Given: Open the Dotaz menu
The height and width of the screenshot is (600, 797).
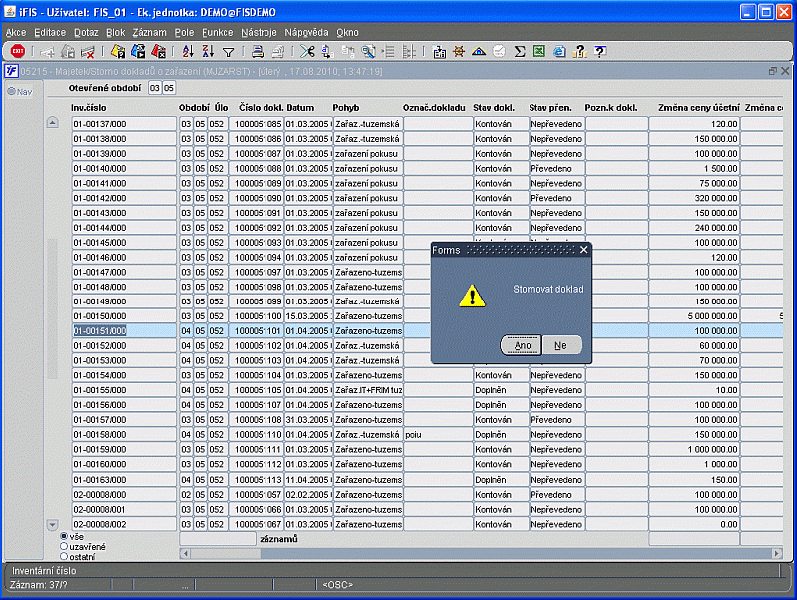Looking at the screenshot, I should (x=86, y=33).
